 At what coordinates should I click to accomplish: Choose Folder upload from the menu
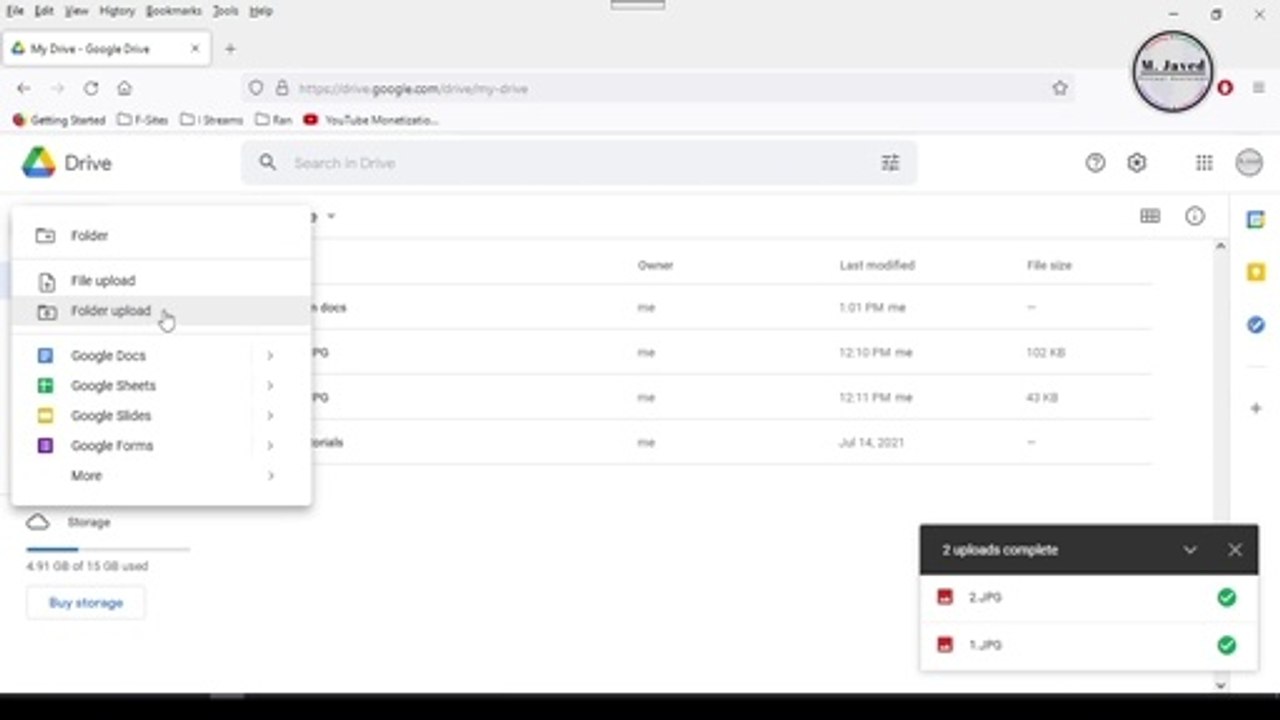tap(161, 311)
